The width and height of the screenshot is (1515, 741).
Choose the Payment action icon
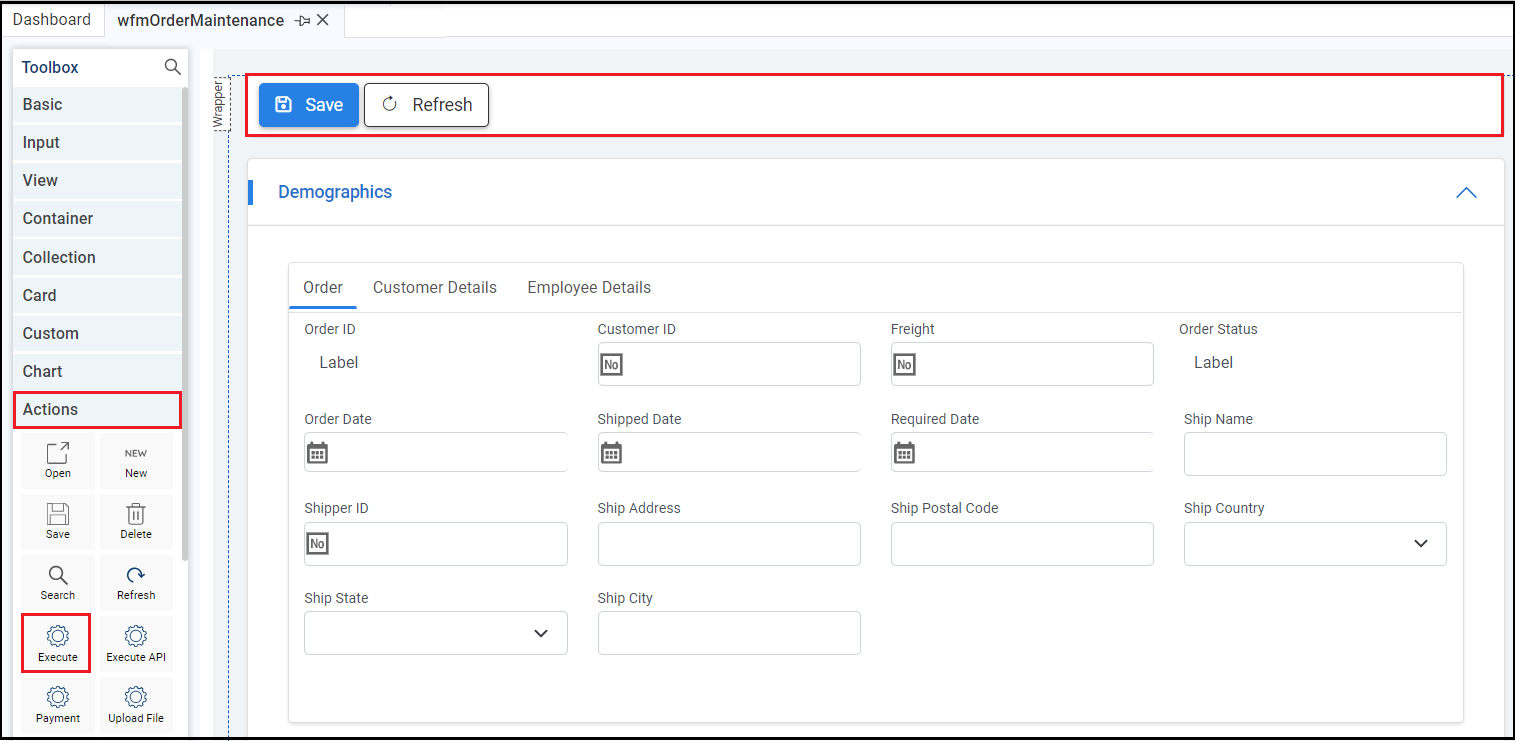(x=58, y=703)
